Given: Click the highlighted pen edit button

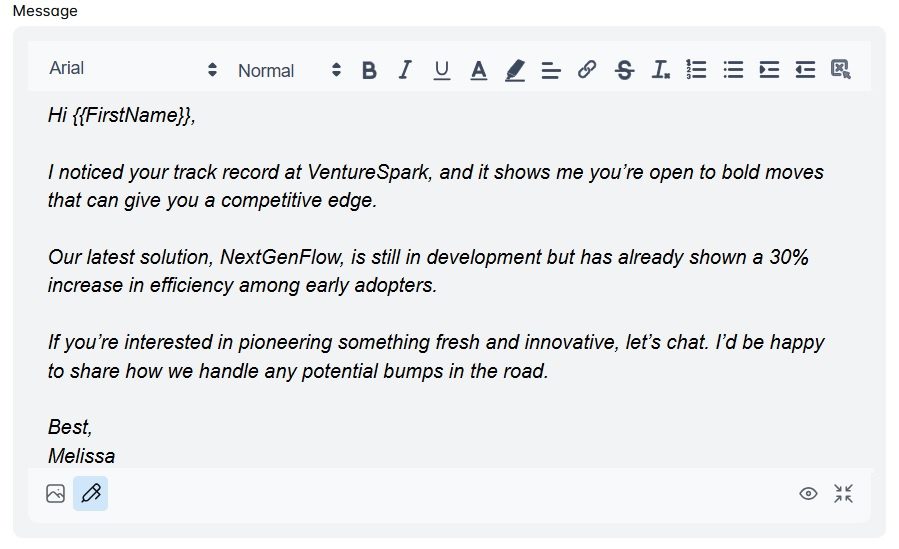Looking at the screenshot, I should [x=91, y=493].
